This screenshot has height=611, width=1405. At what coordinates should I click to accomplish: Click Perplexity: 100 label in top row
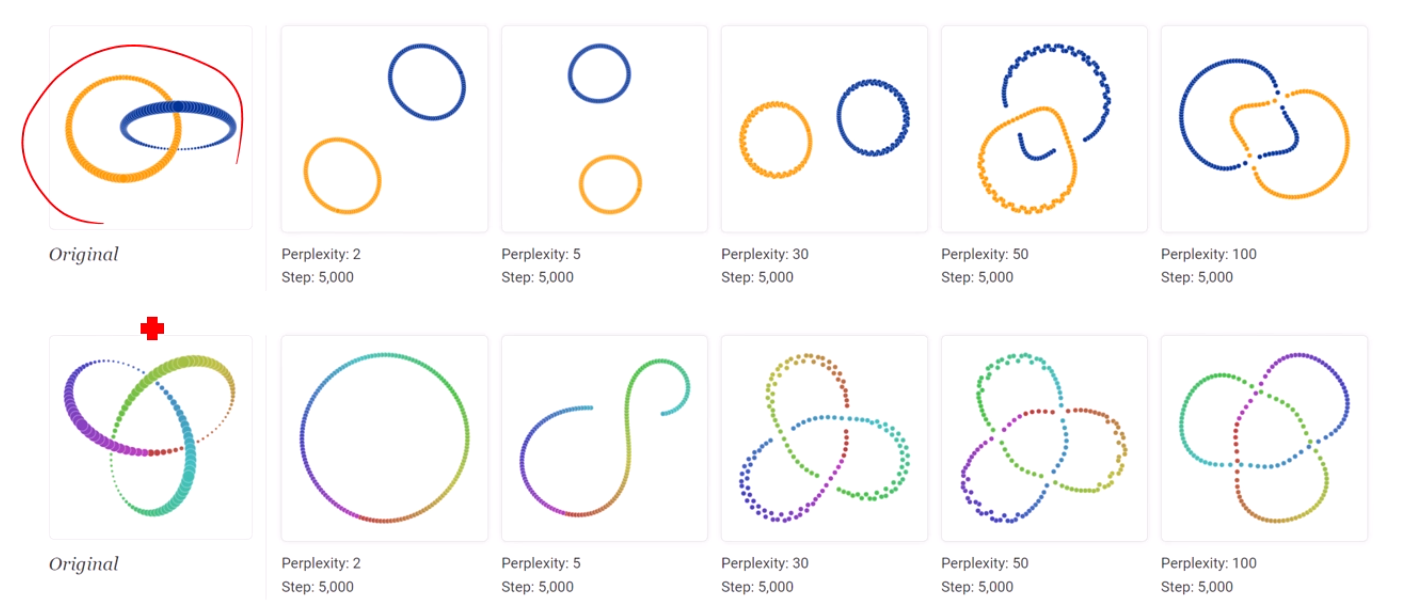tap(1209, 254)
